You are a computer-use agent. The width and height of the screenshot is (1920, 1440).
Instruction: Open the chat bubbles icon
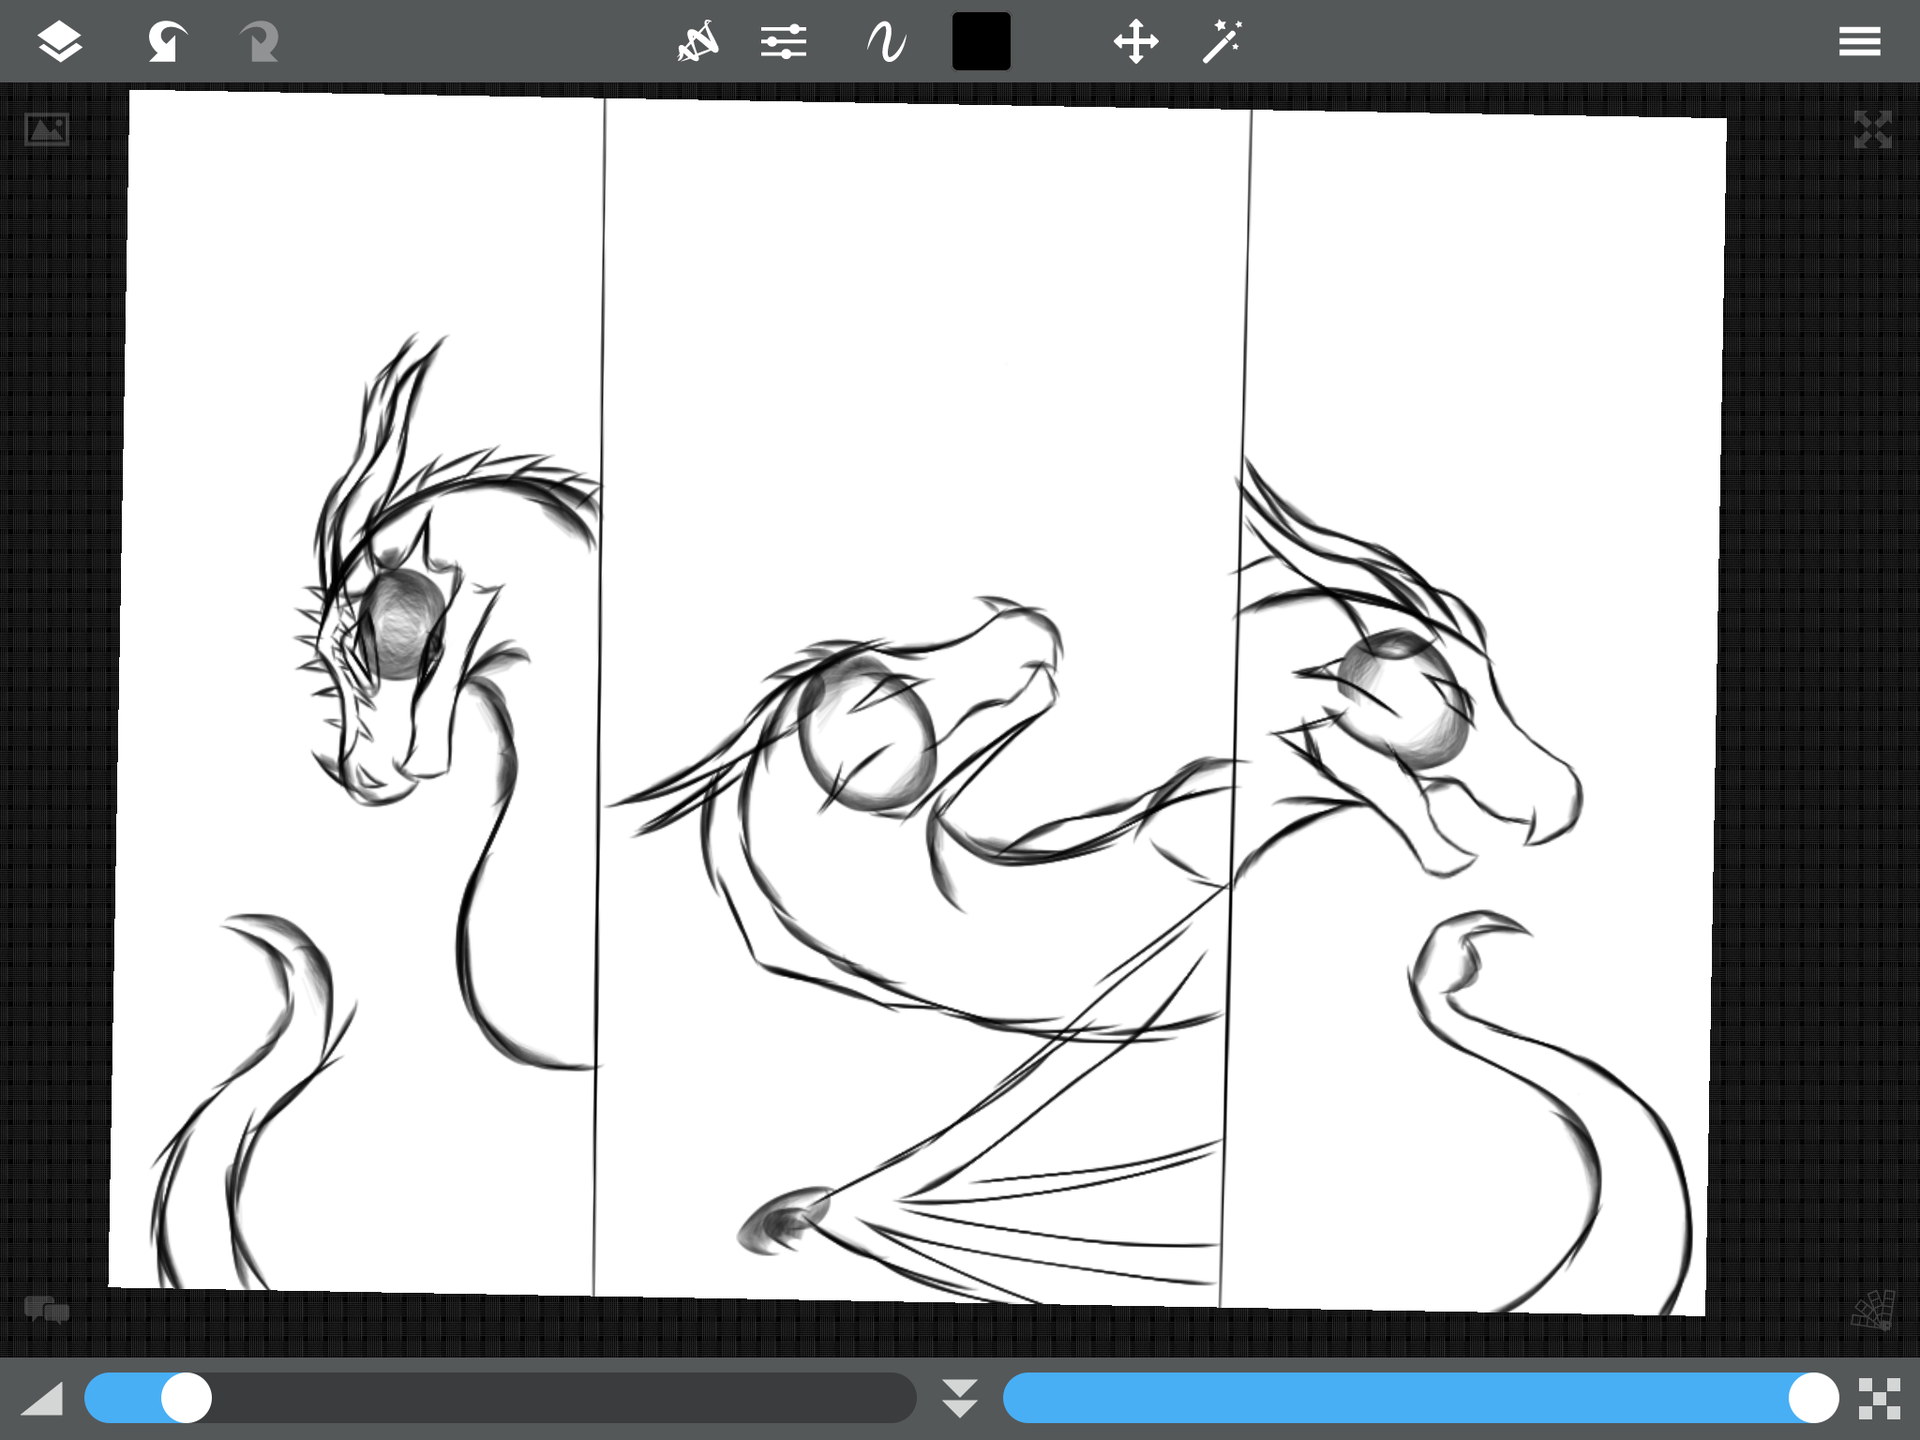click(47, 1309)
